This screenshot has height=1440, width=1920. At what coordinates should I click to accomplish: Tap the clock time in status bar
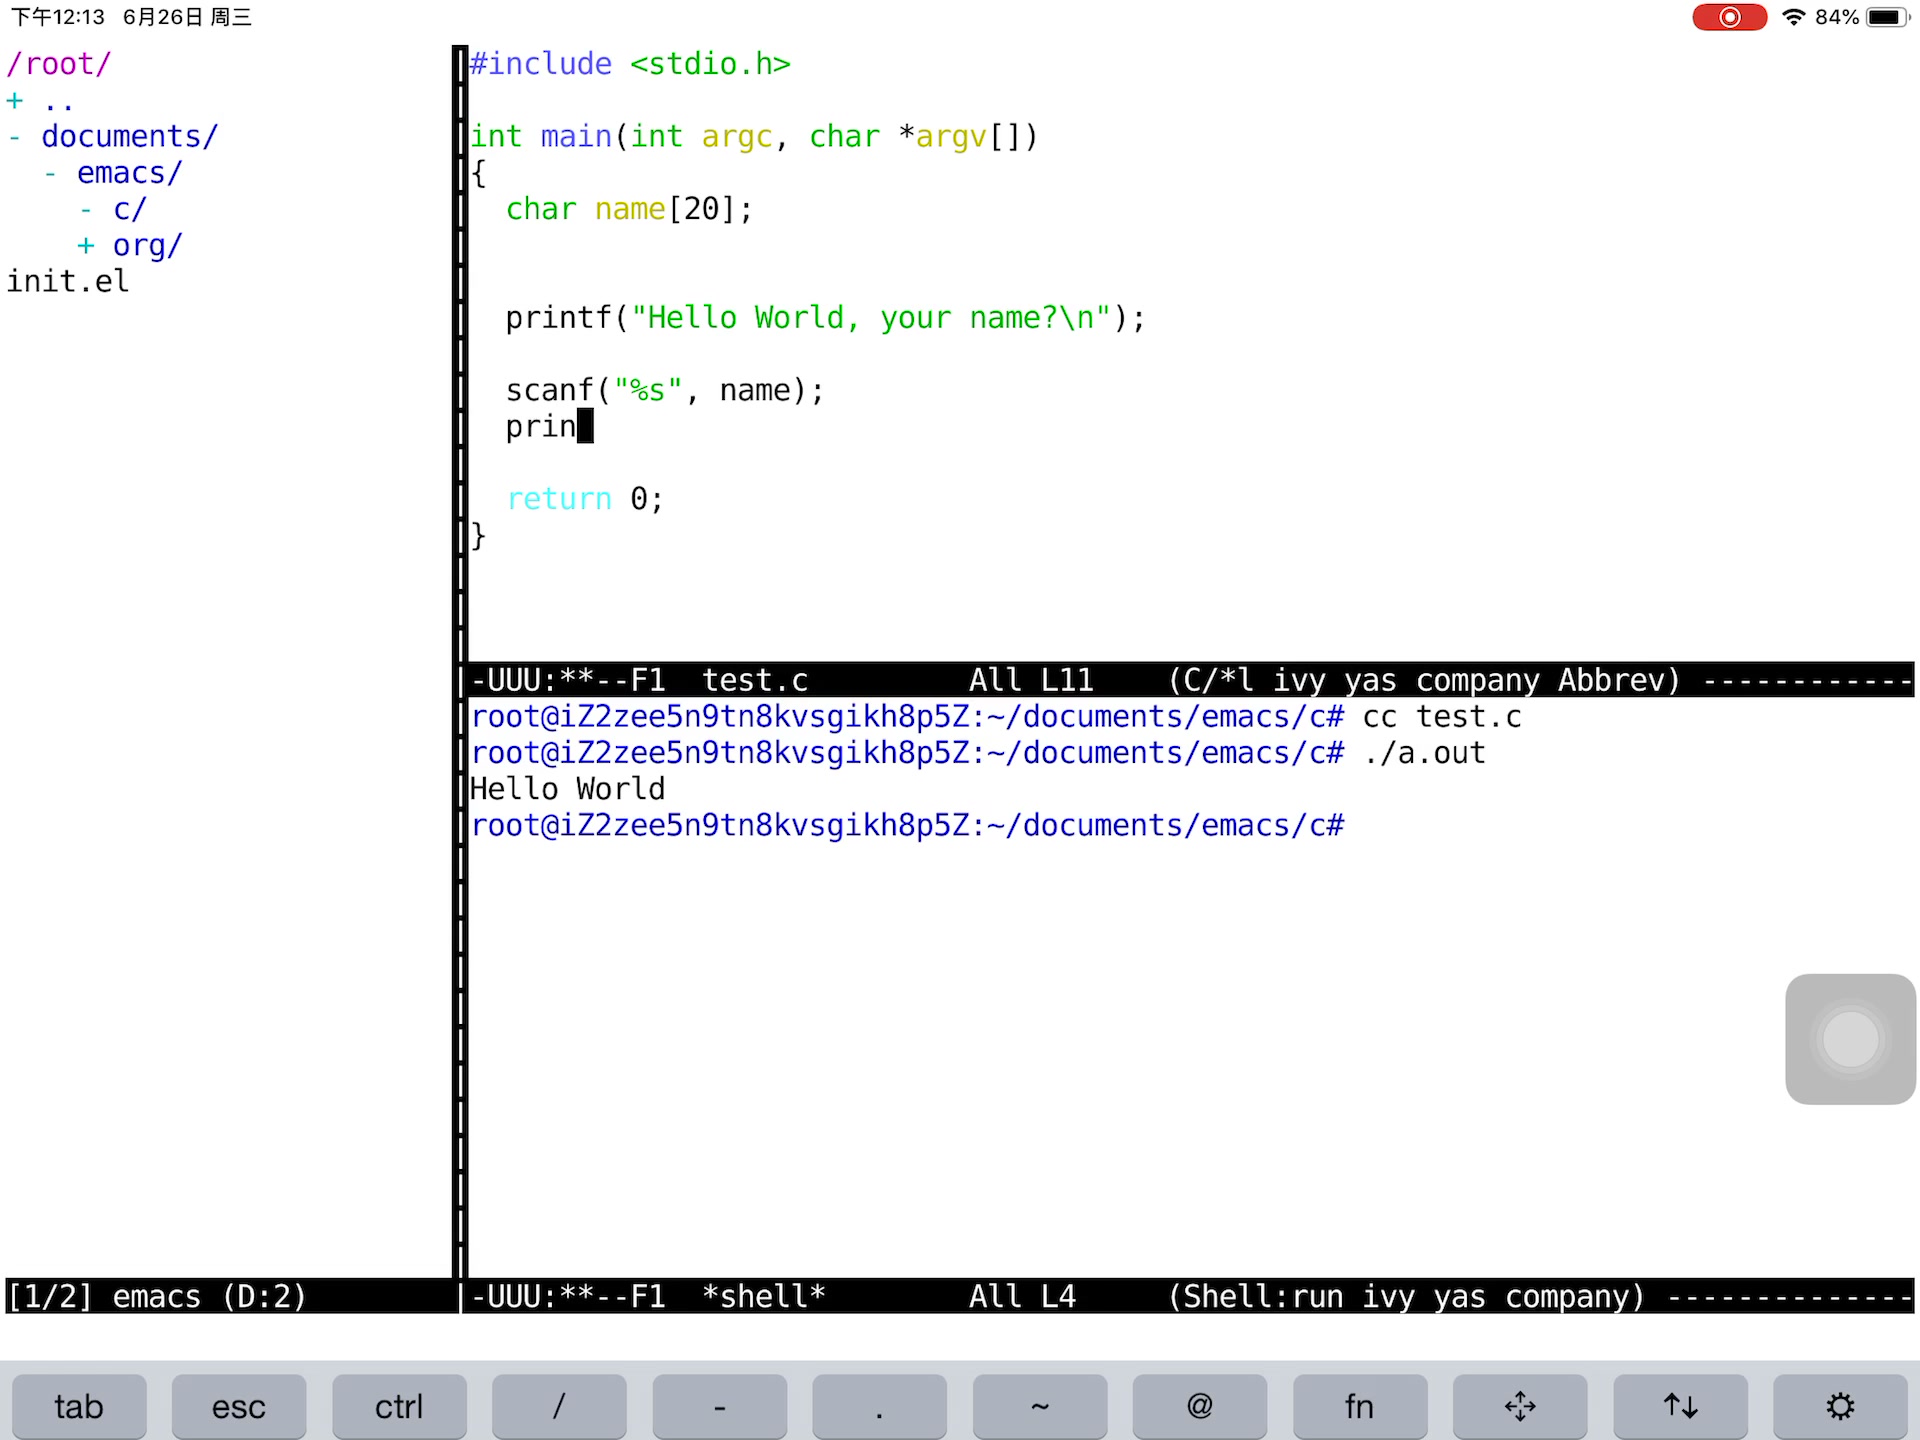click(57, 17)
